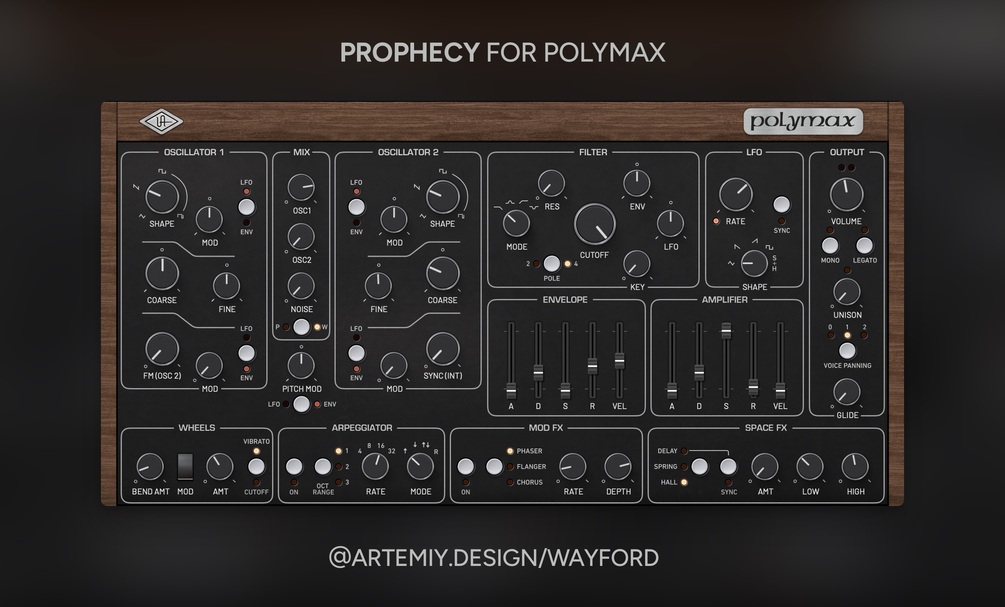Click the Mod FX Depth knob
Image resolution: width=1005 pixels, height=607 pixels.
tap(619, 467)
